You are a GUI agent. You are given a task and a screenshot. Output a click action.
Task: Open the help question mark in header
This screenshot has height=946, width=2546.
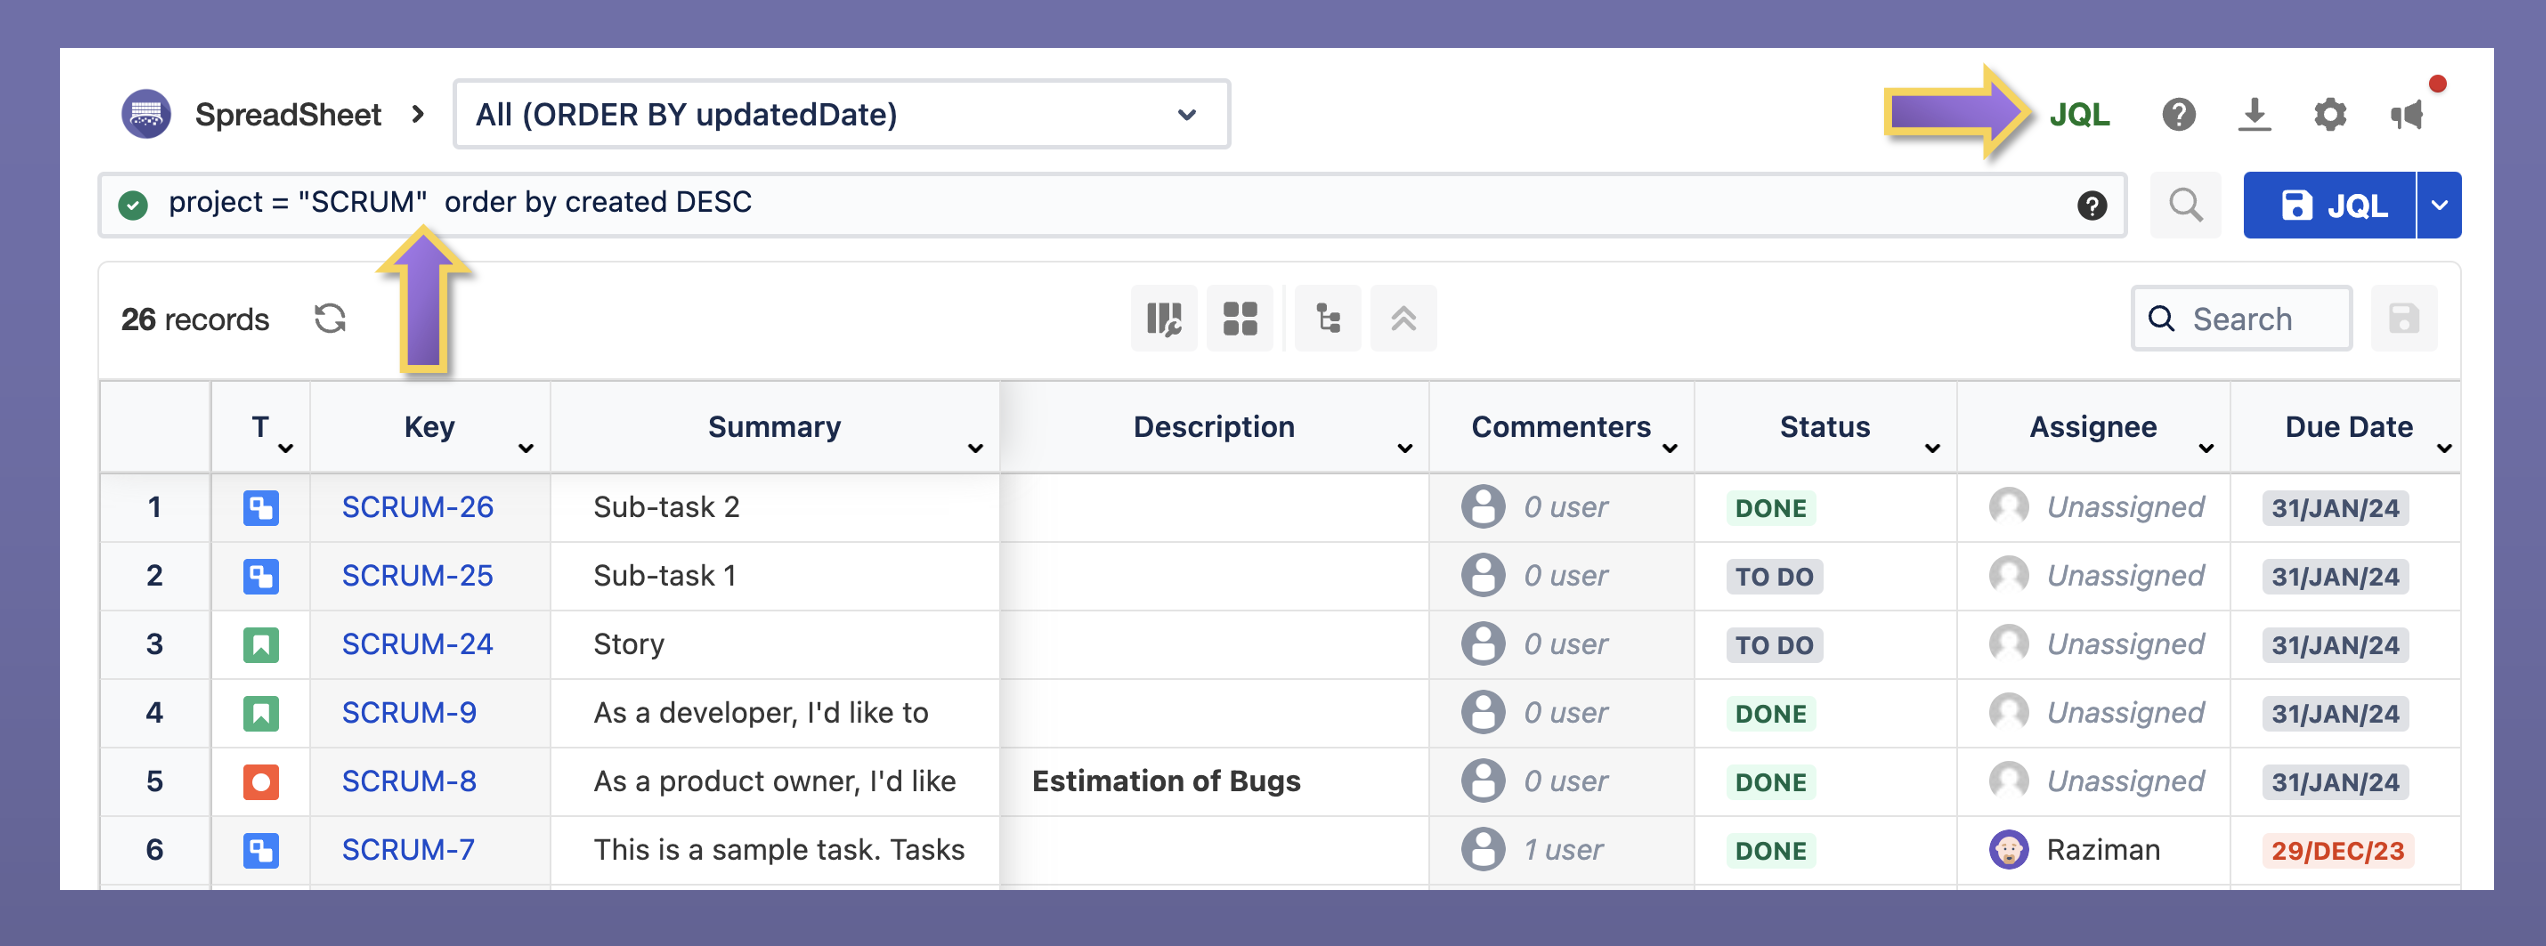click(x=2178, y=115)
